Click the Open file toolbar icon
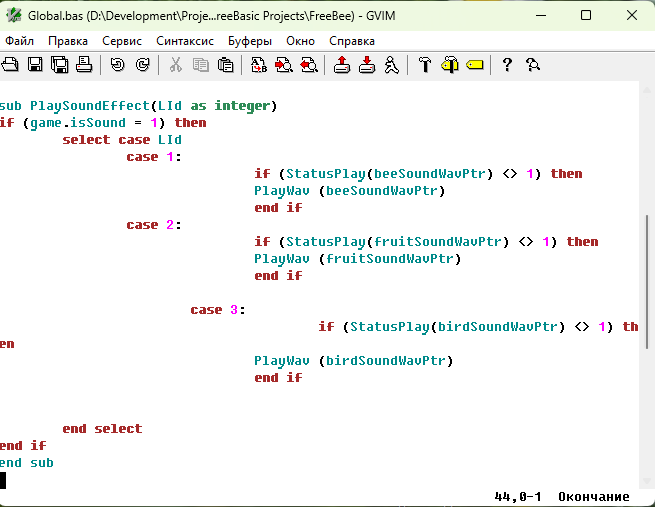The image size is (655, 507). tap(10, 65)
